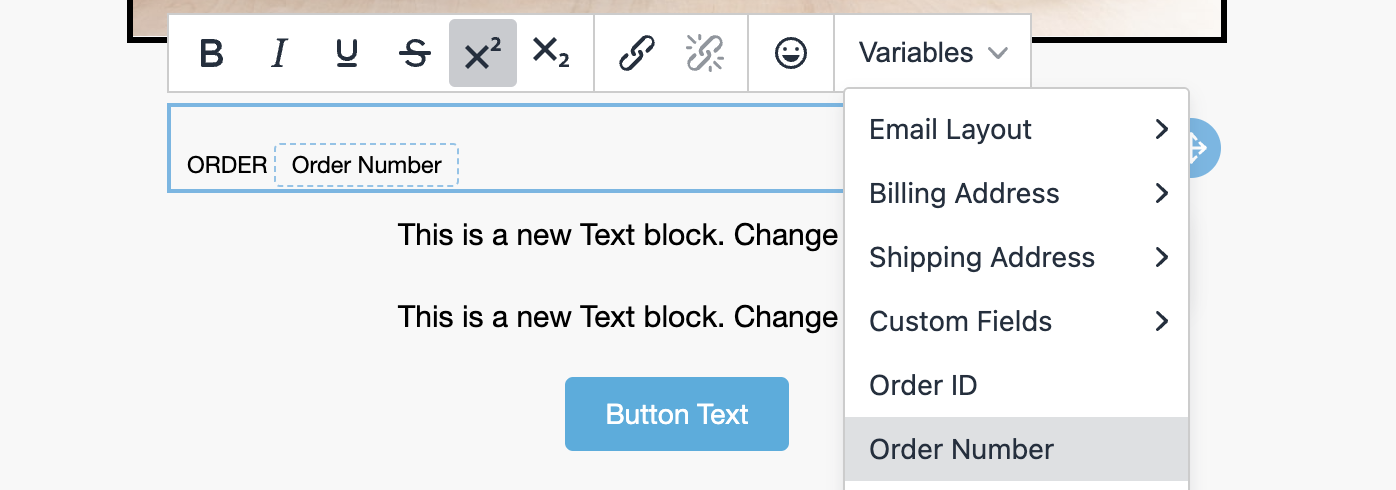This screenshot has height=490, width=1396.
Task: Collapse the Variables dropdown
Action: (933, 53)
